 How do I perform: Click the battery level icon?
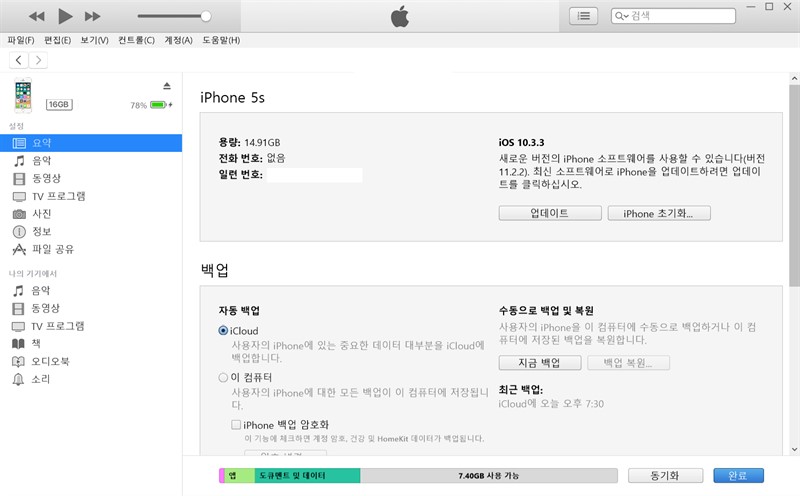point(159,105)
